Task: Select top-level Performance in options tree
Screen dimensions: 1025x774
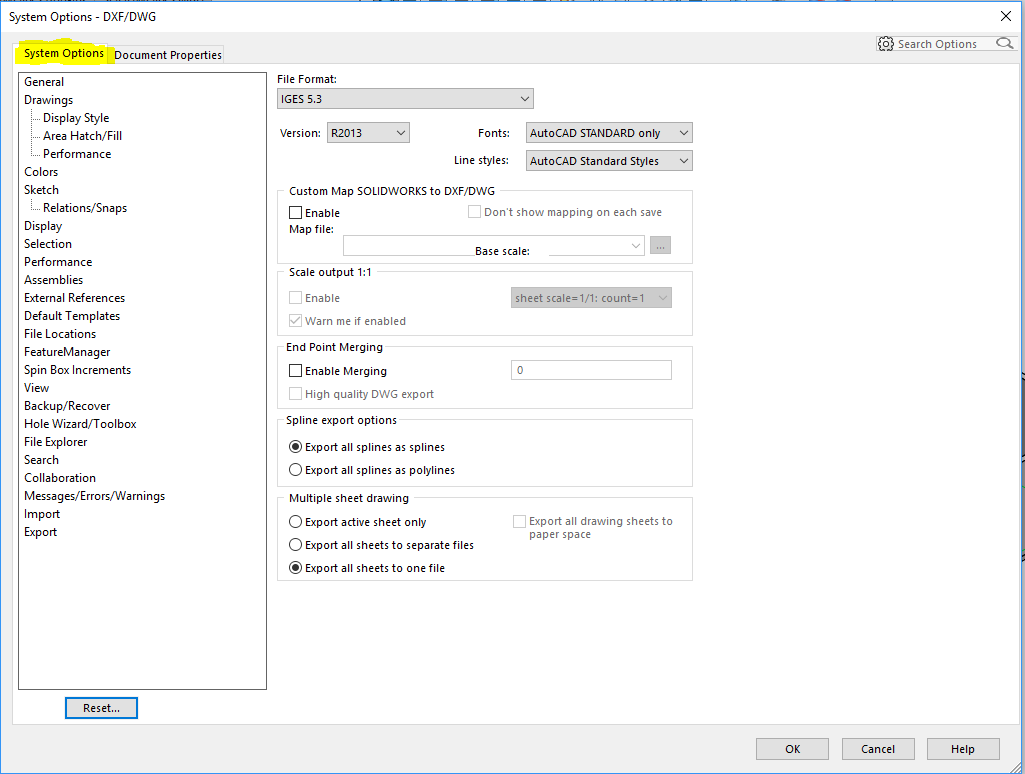Action: [x=58, y=261]
